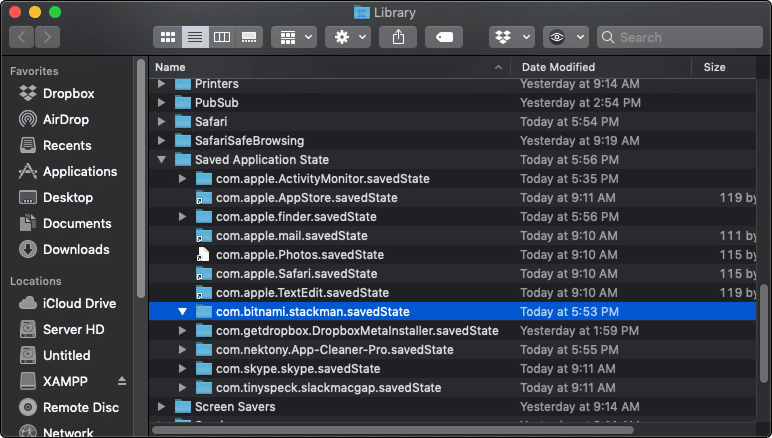Switch to icon view in toolbar
Image resolution: width=772 pixels, height=438 pixels.
pyautogui.click(x=168, y=37)
